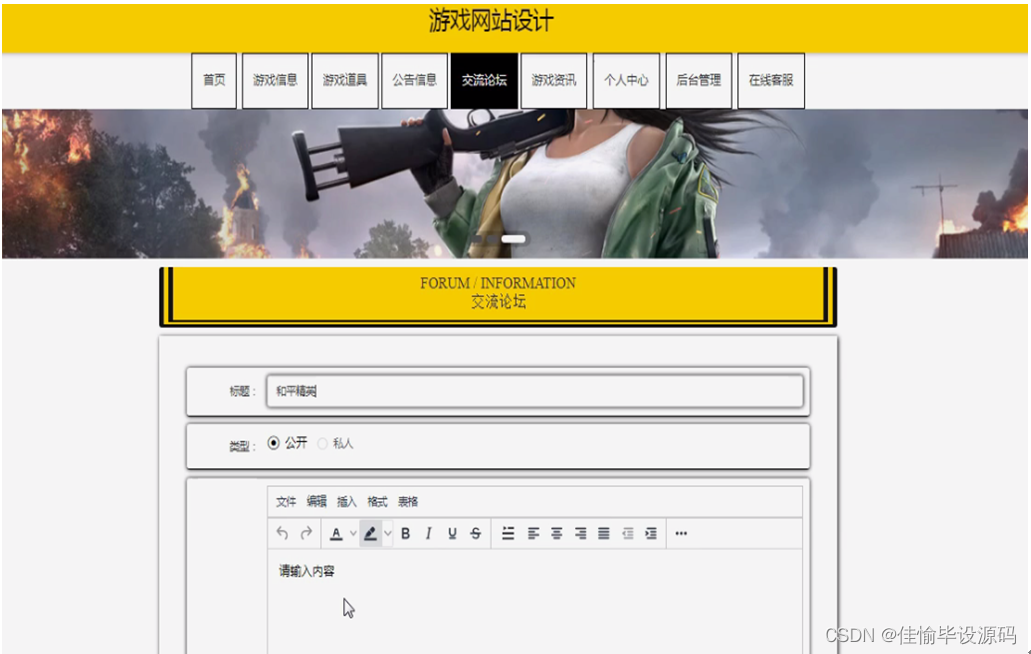Apply background highlight color with marker icon
Viewport: 1031px width, 654px height.
tap(370, 533)
